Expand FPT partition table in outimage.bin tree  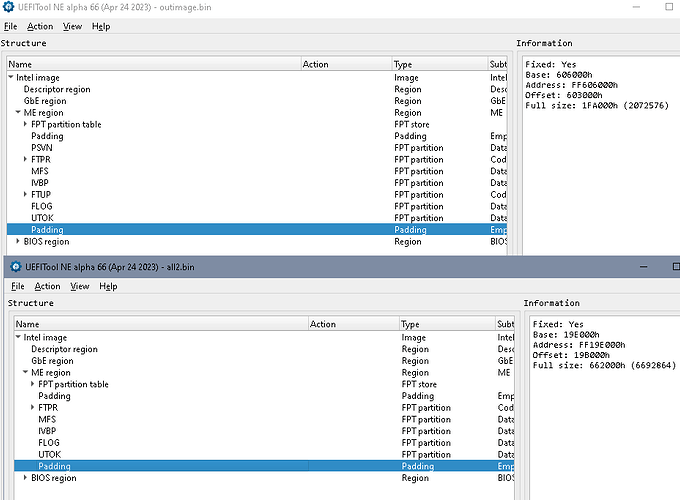coord(25,124)
